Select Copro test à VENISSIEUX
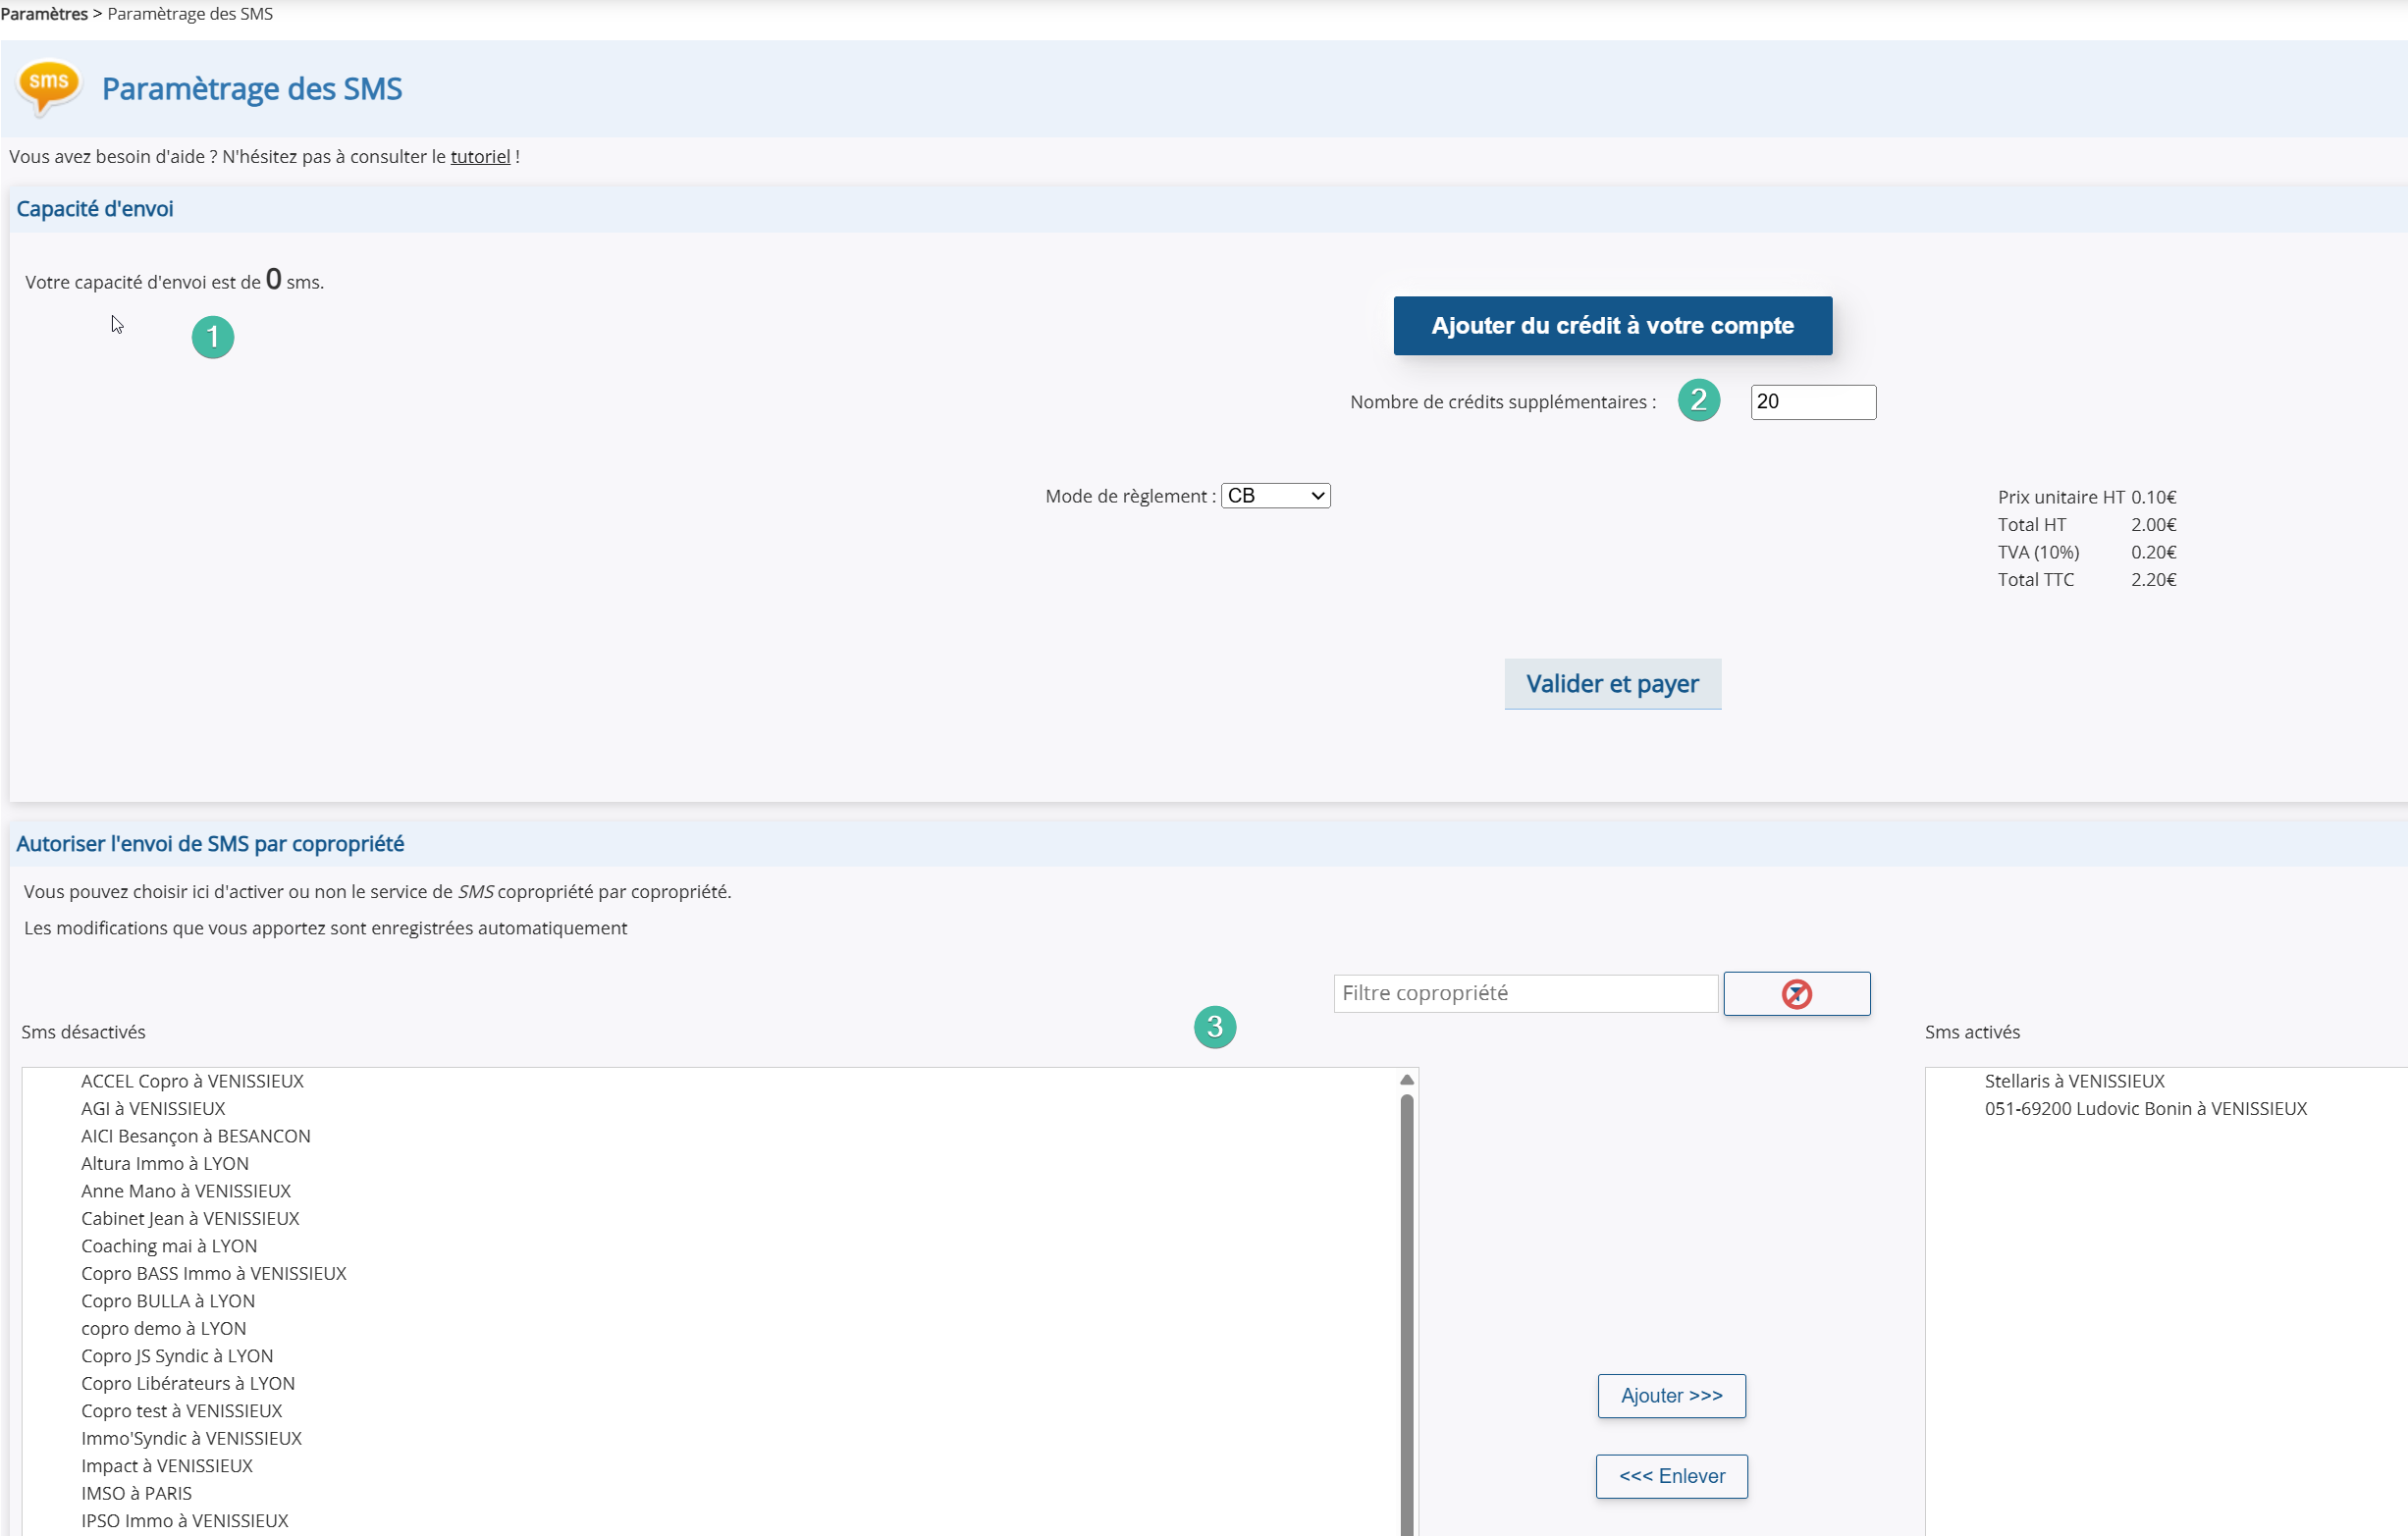This screenshot has height=1536, width=2408. tap(182, 1411)
